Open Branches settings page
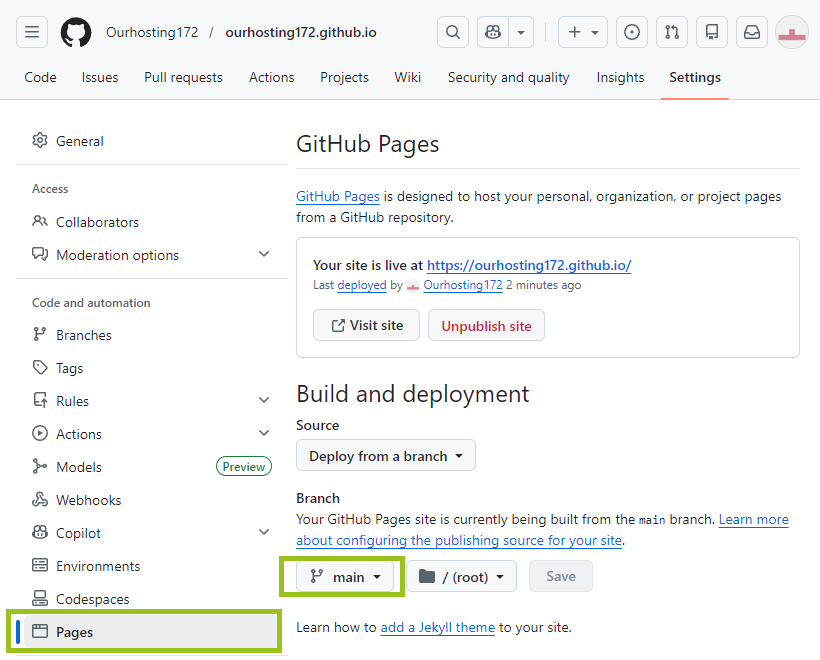The image size is (820, 660). coord(152,335)
